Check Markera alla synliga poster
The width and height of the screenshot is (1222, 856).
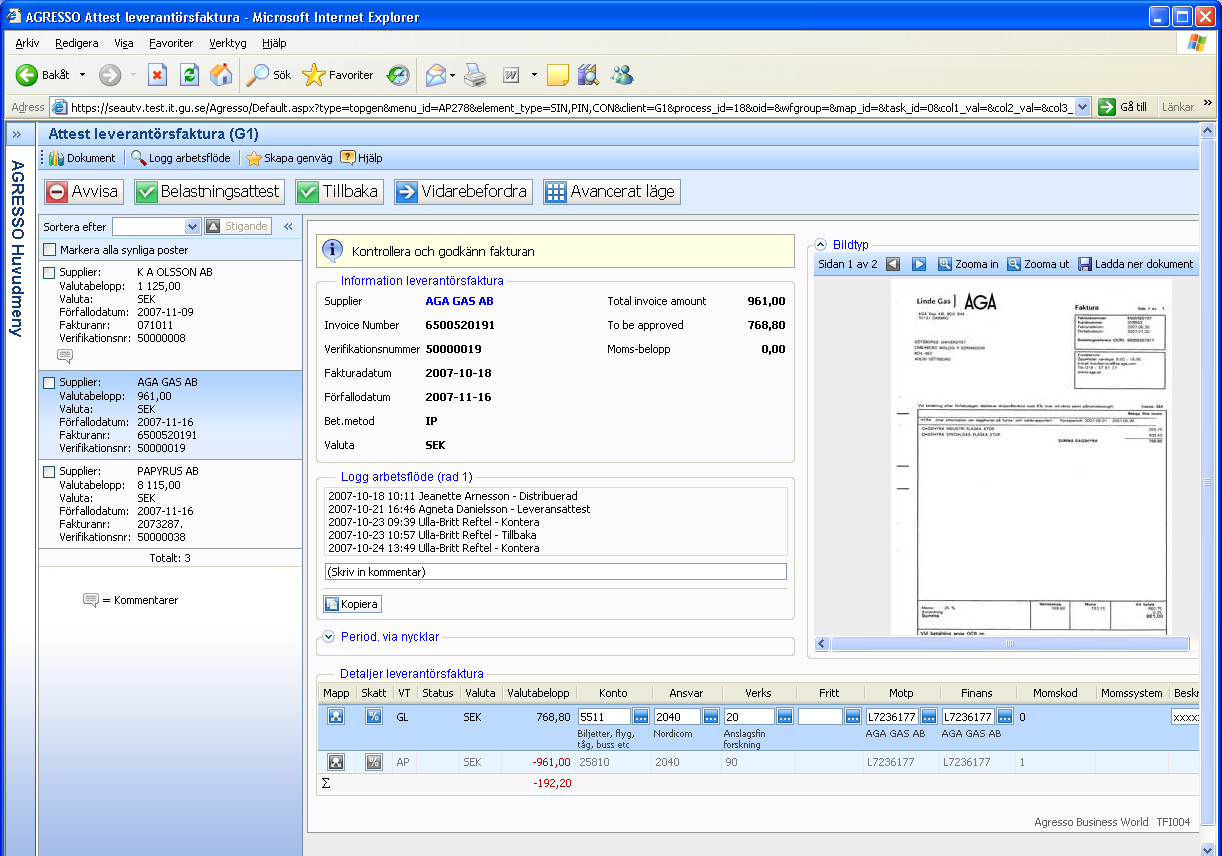[50, 250]
